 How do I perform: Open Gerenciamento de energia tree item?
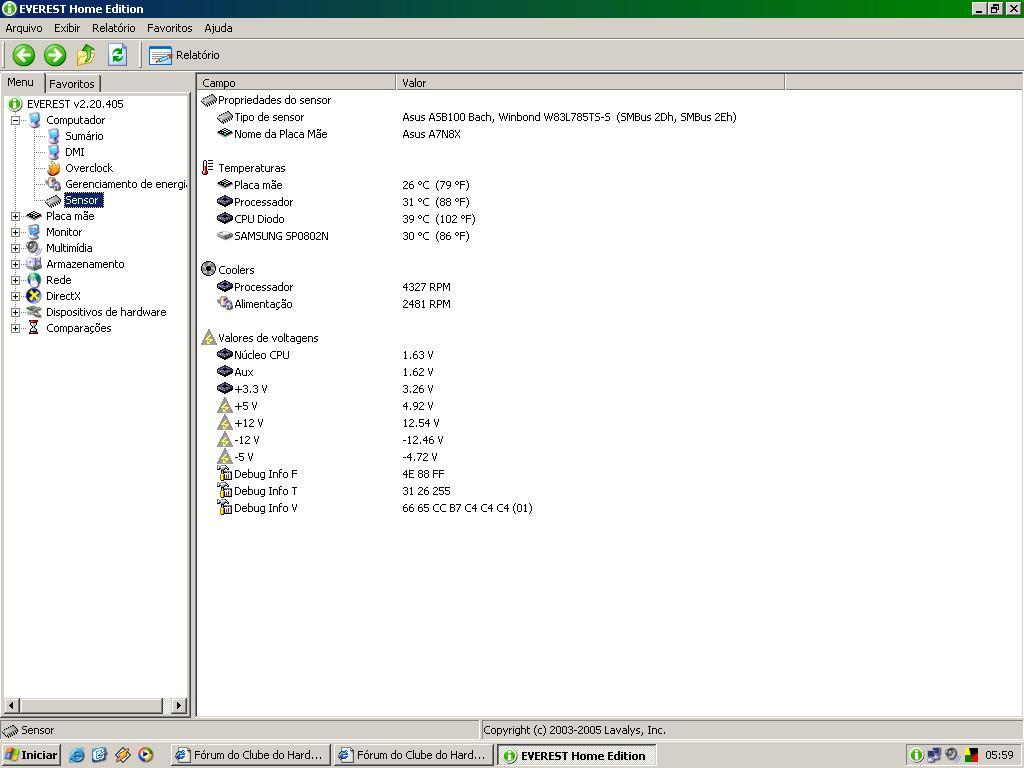click(125, 184)
